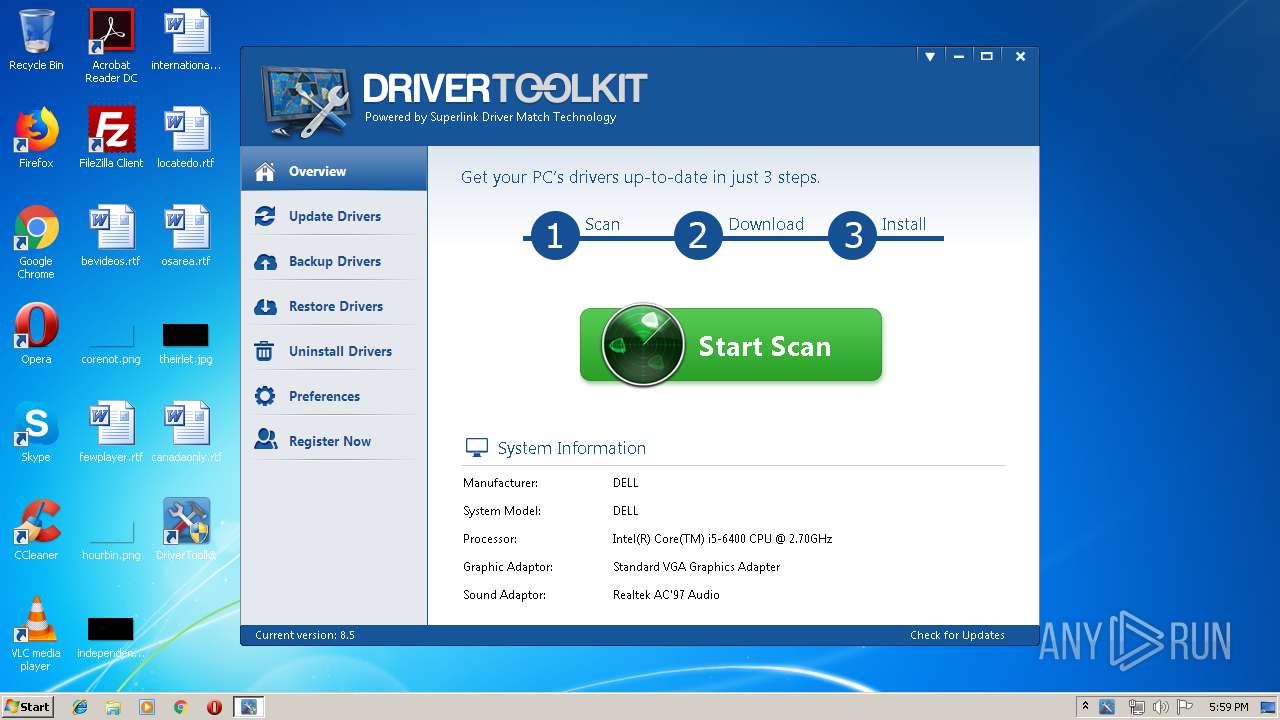
Task: Click the Preferences gear icon
Action: (x=265, y=396)
